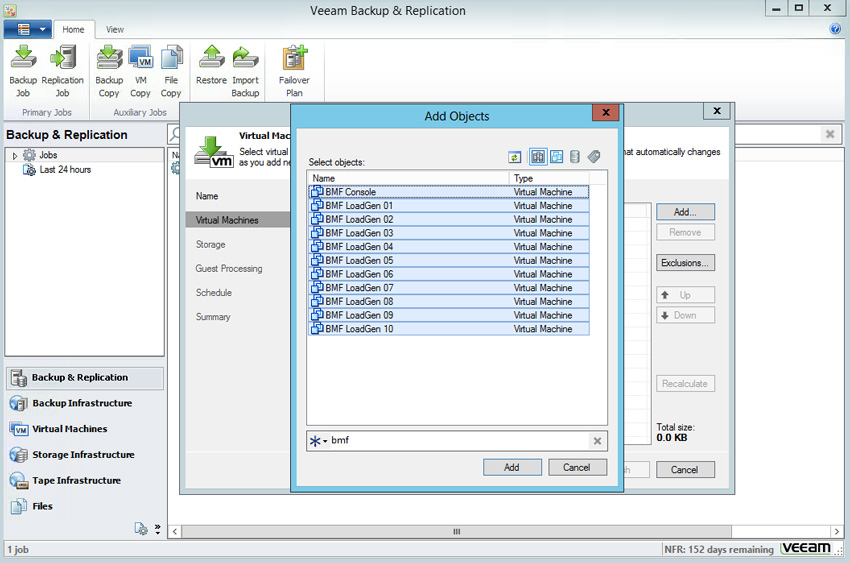Open the Backup & Replication pane
This screenshot has width=850, height=563.
(x=85, y=378)
